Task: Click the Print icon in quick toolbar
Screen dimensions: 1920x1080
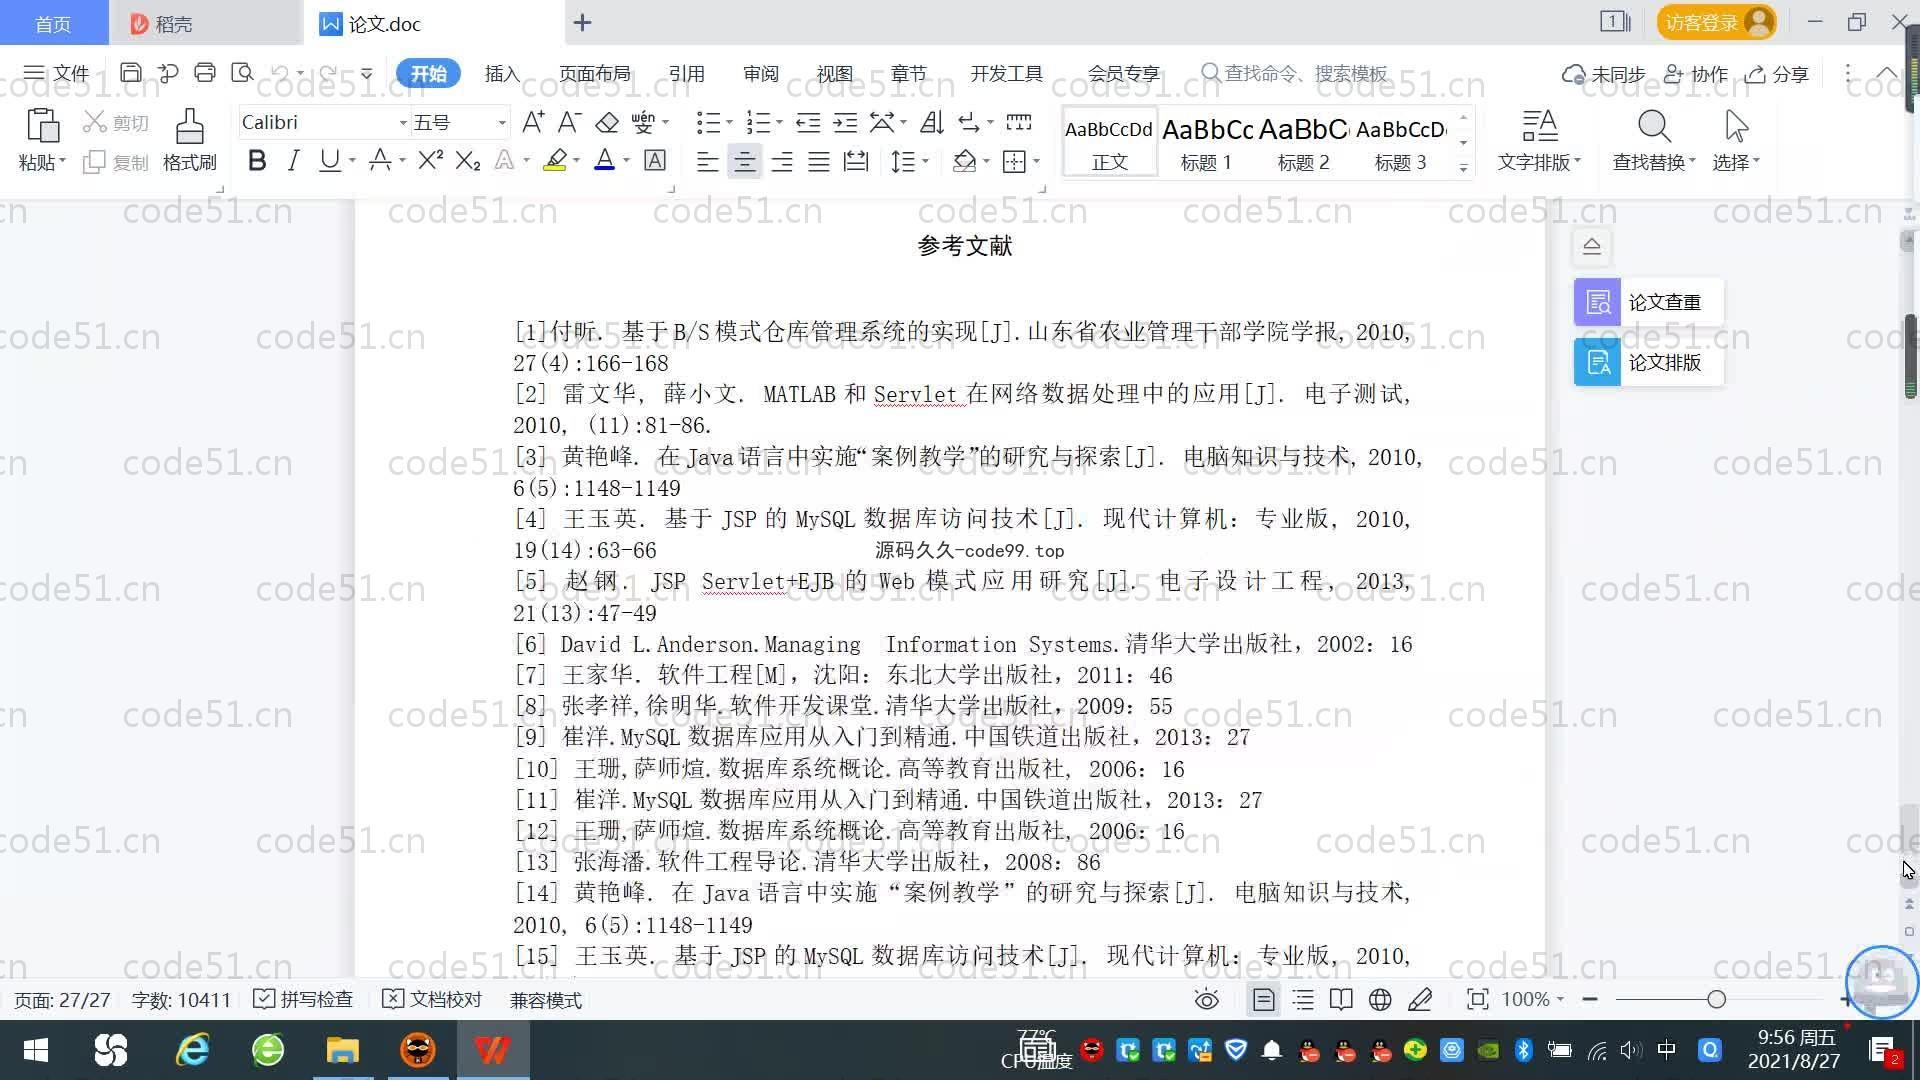Action: pyautogui.click(x=205, y=73)
